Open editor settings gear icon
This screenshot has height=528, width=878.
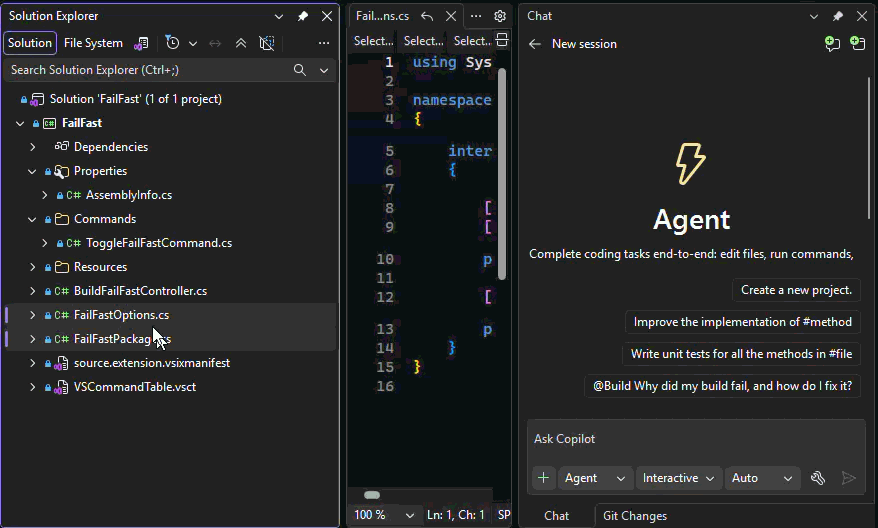[500, 16]
